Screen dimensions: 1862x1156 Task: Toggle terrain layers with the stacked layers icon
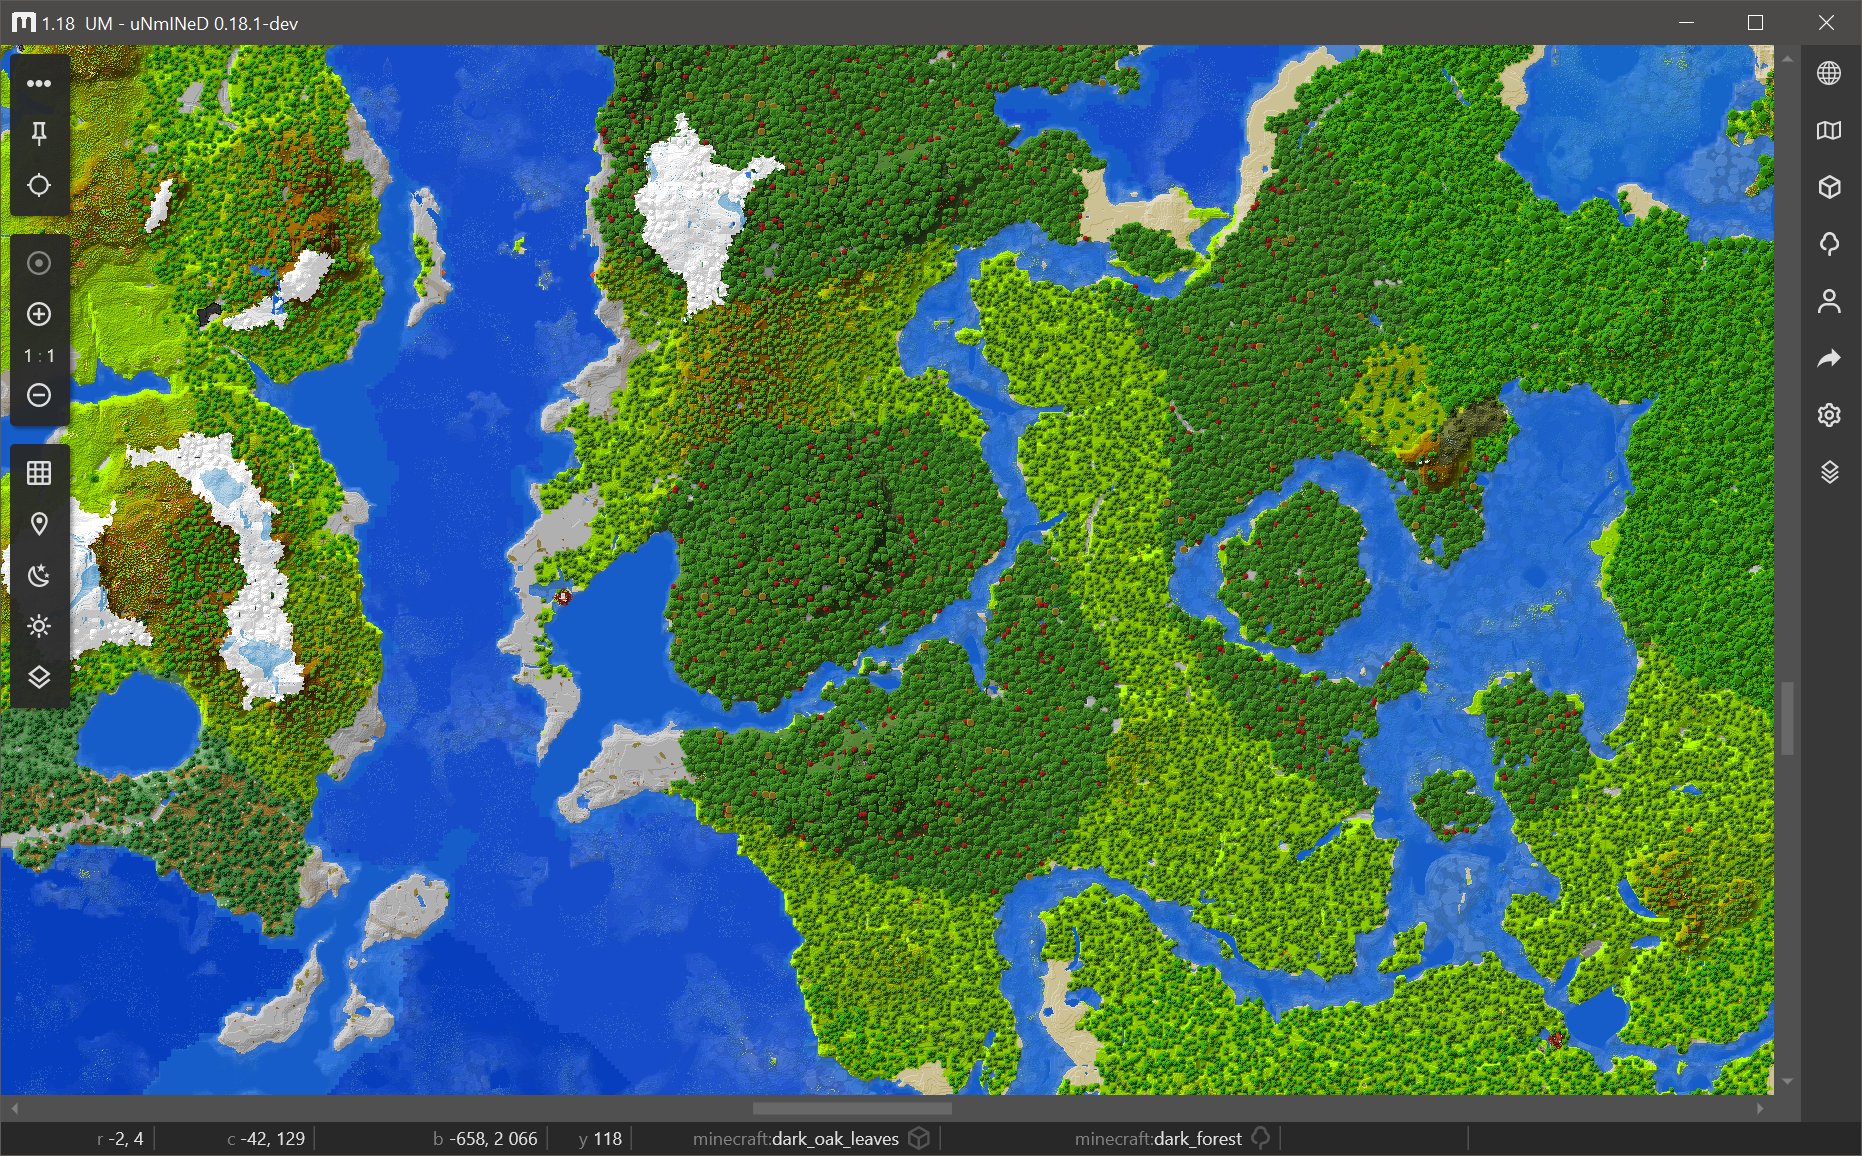[x=1830, y=472]
